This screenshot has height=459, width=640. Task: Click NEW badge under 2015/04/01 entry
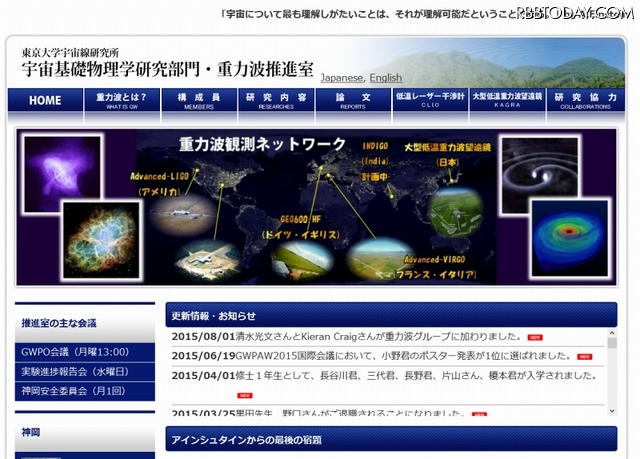tap(245, 395)
